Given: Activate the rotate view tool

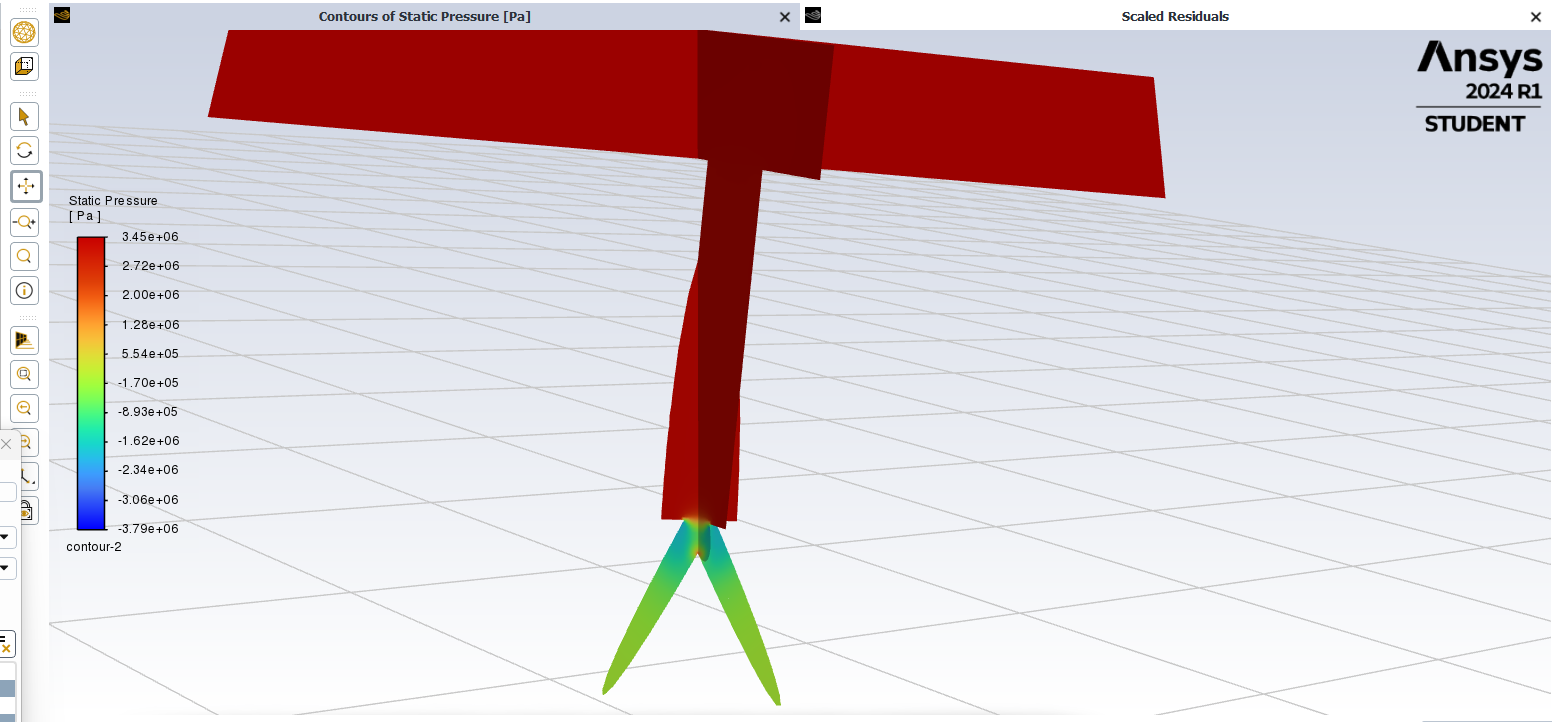Looking at the screenshot, I should tap(25, 151).
